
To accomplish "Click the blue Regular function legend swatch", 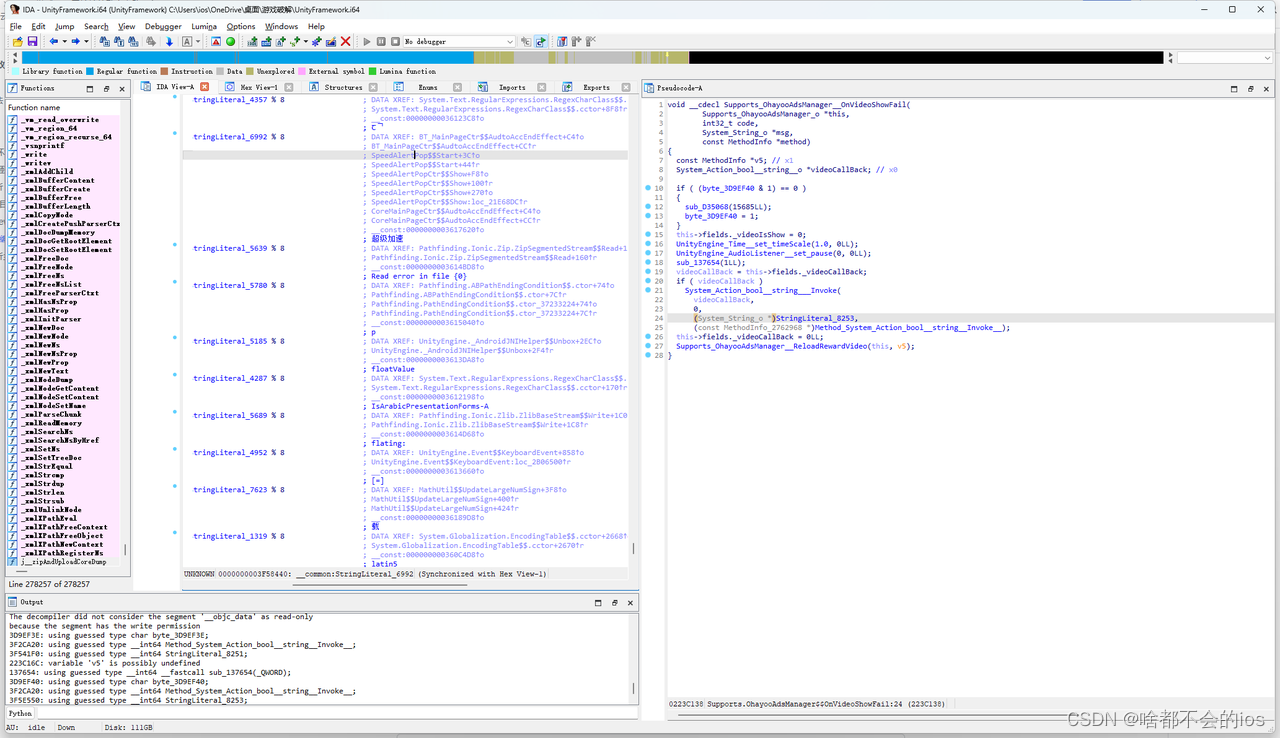I will [90, 71].
